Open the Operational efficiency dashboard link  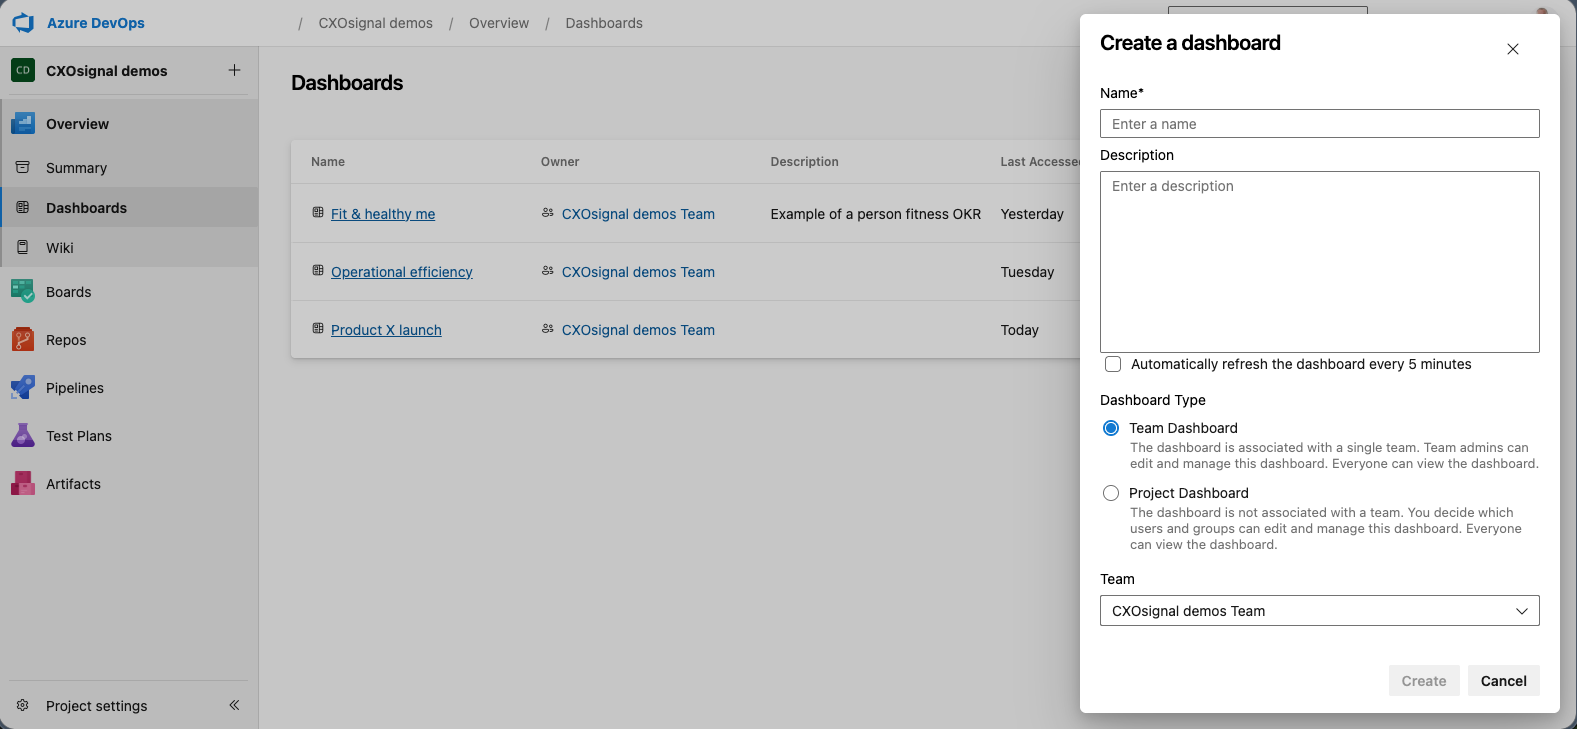(x=402, y=272)
